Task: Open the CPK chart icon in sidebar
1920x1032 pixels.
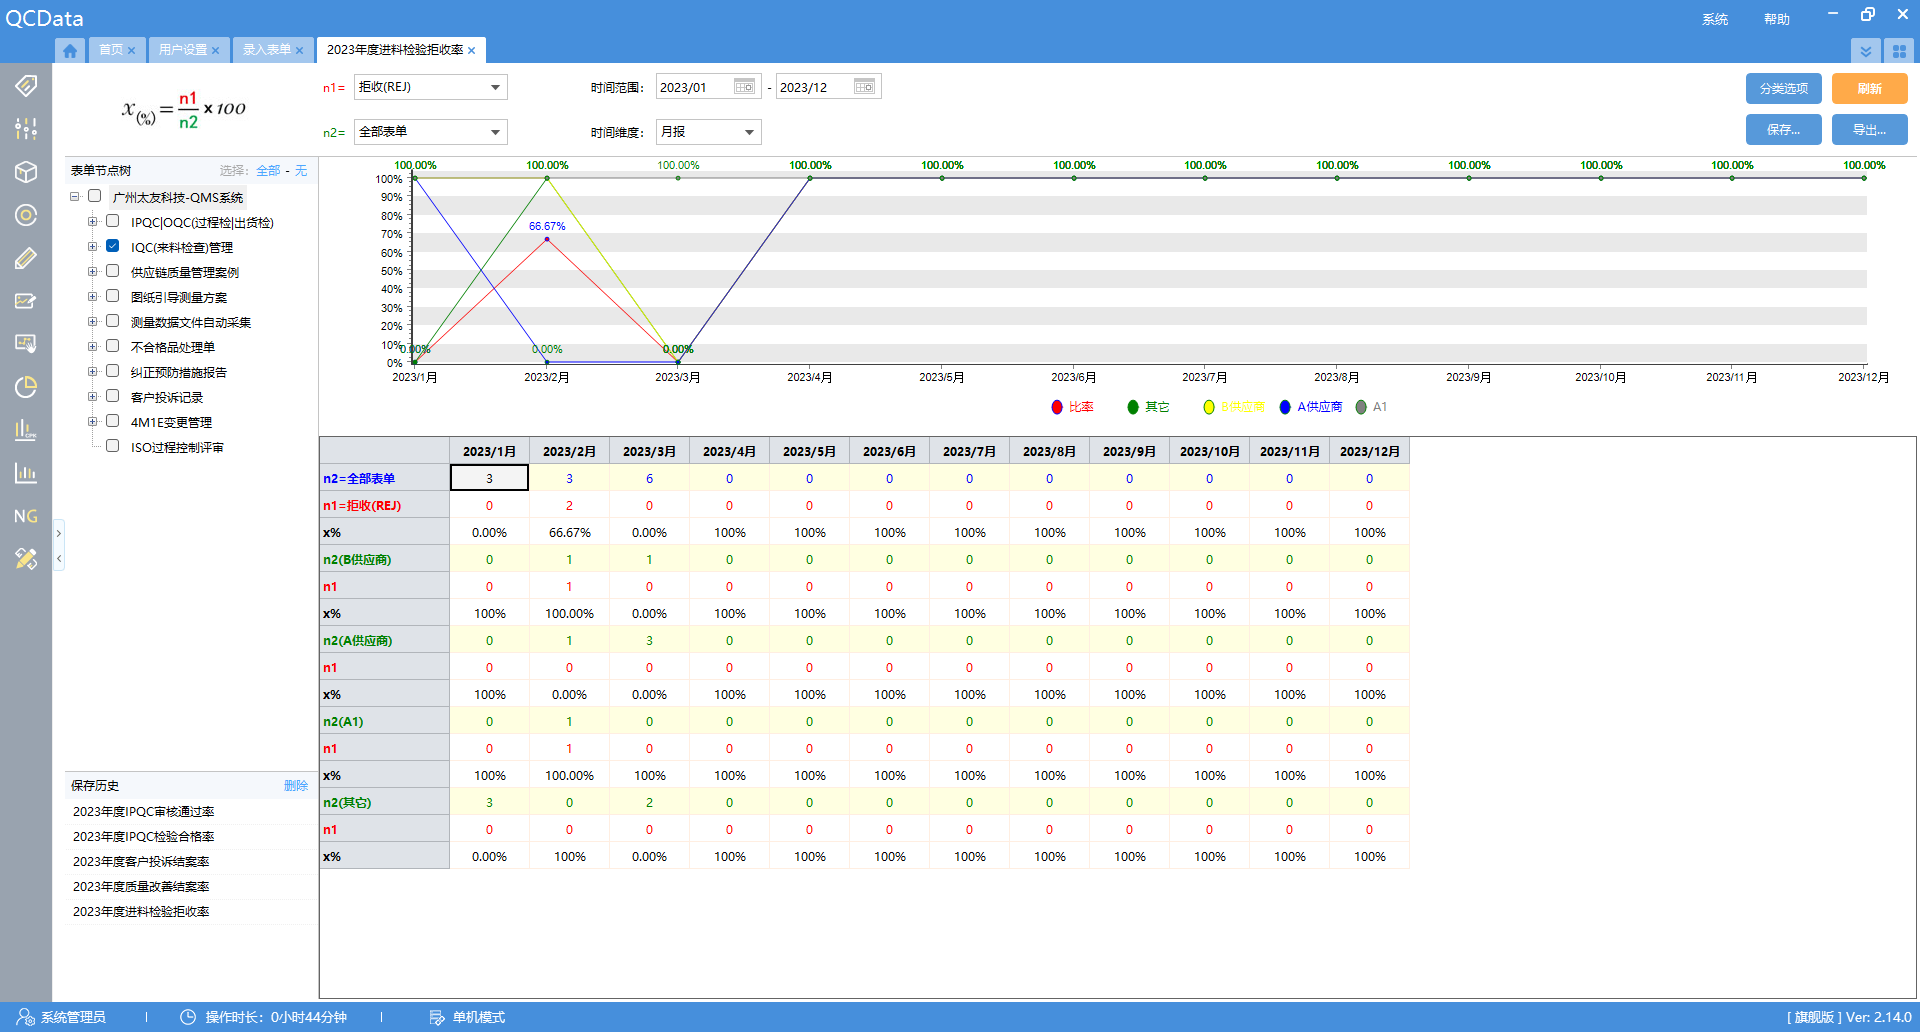Action: pyautogui.click(x=26, y=430)
